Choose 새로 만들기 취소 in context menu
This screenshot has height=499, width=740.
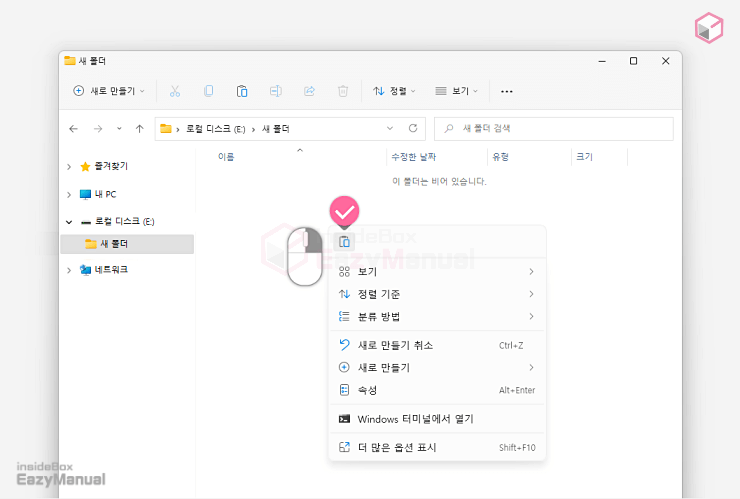pyautogui.click(x=437, y=345)
